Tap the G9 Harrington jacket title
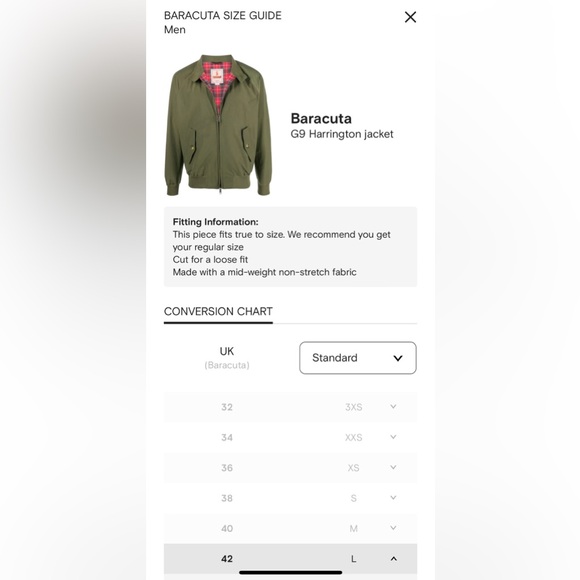The image size is (580, 580). tap(342, 134)
